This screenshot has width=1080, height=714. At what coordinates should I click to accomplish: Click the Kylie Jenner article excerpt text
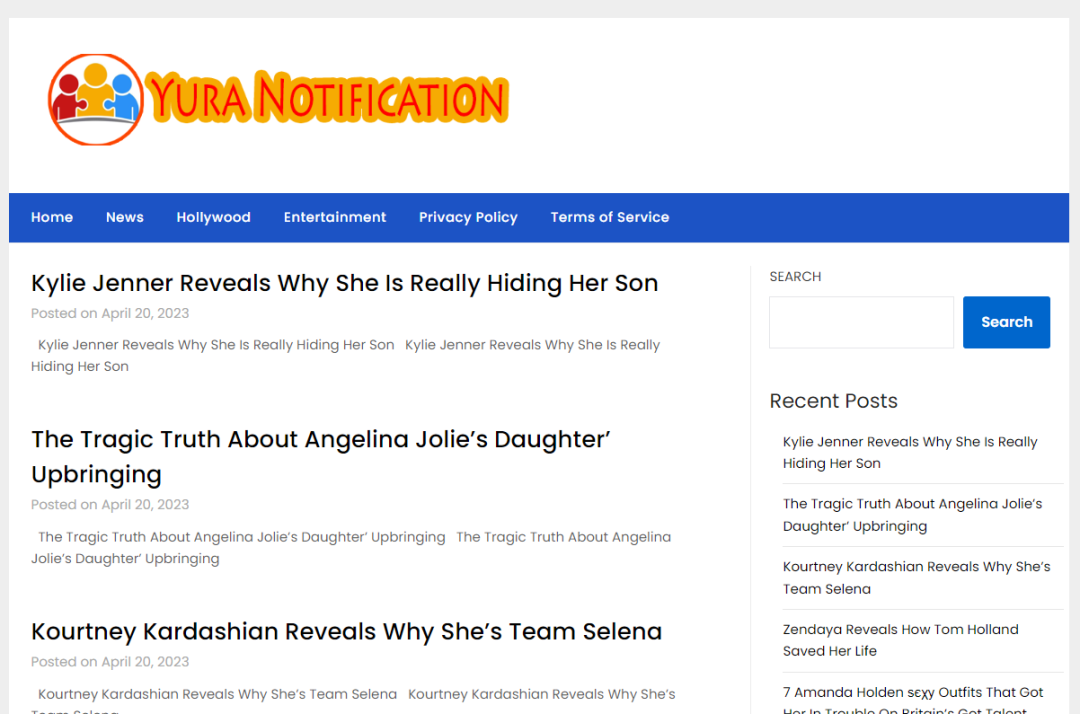click(x=346, y=355)
